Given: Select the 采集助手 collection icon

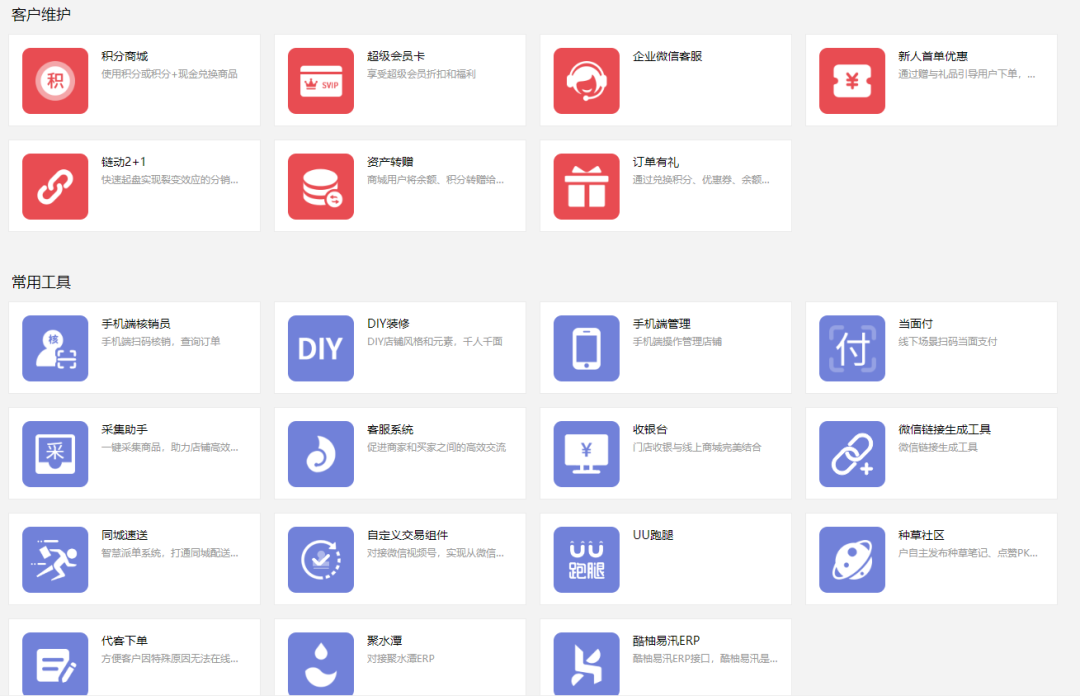Looking at the screenshot, I should point(55,453).
